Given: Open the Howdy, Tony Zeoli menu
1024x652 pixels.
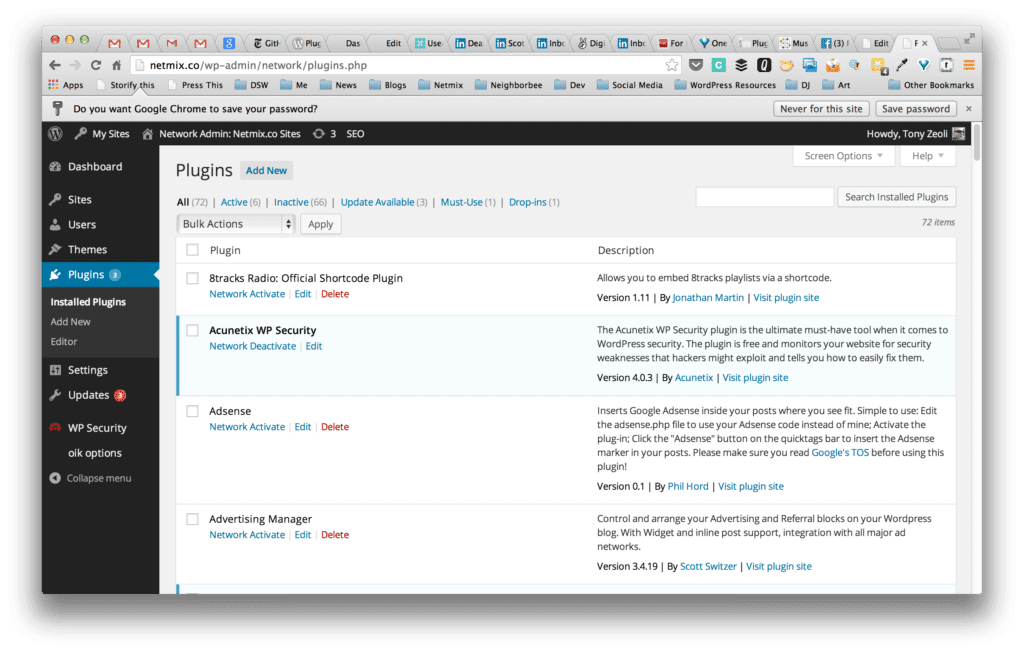Looking at the screenshot, I should tap(915, 133).
